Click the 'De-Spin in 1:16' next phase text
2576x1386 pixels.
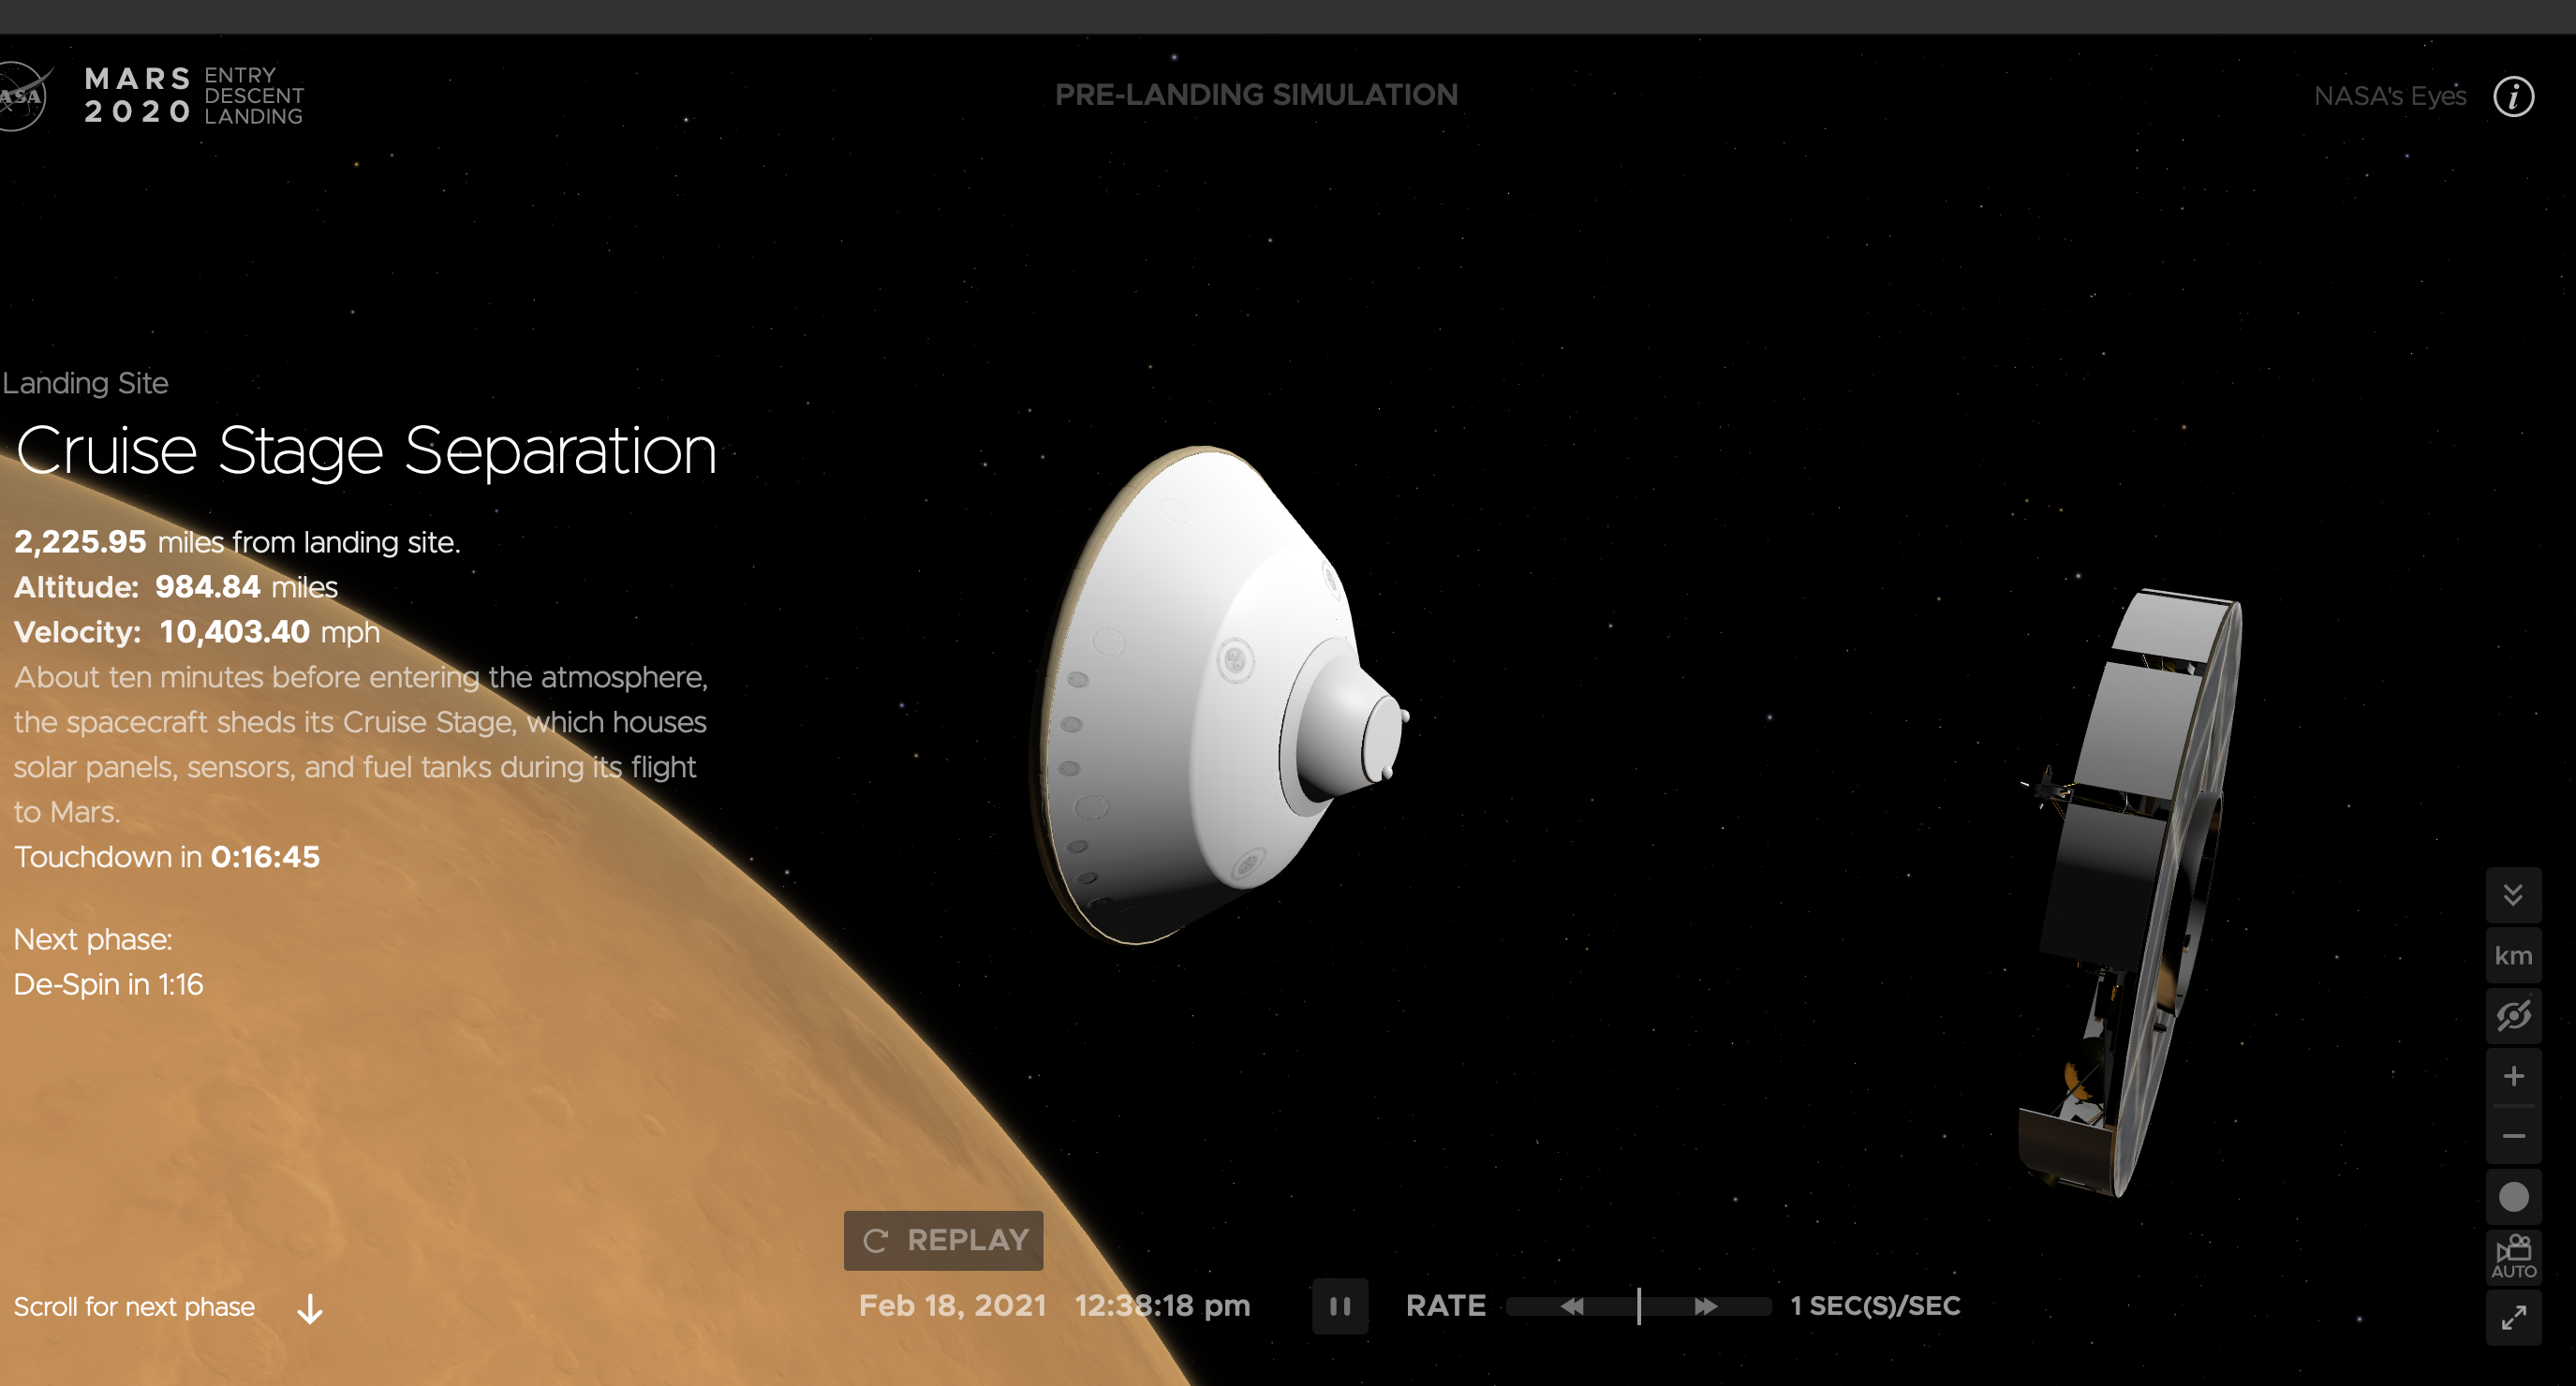click(108, 984)
